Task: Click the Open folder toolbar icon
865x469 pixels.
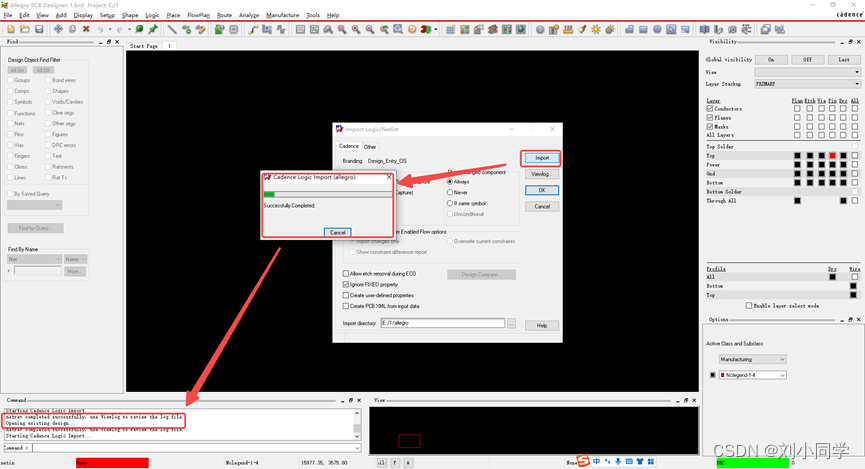Action: pos(25,29)
